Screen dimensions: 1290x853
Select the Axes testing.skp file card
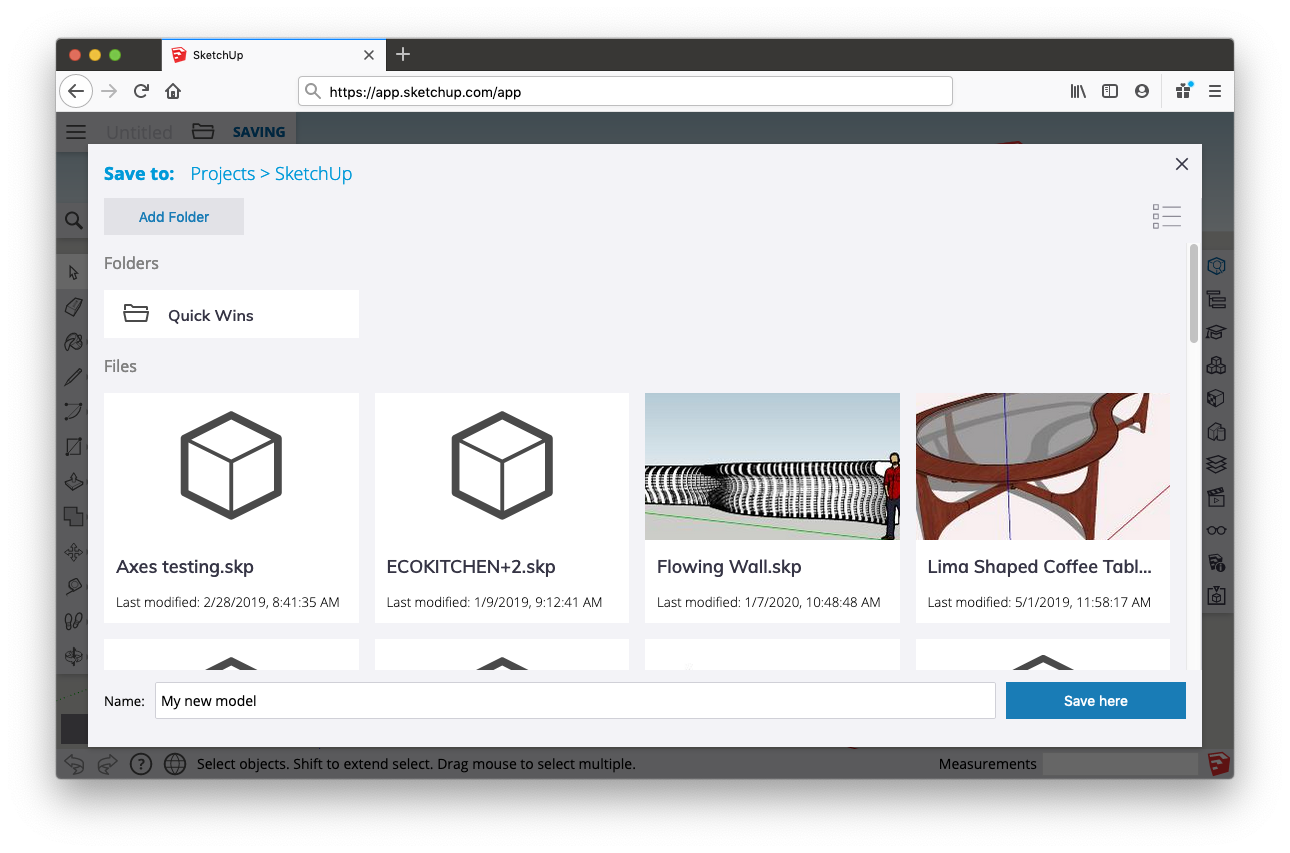pos(231,507)
